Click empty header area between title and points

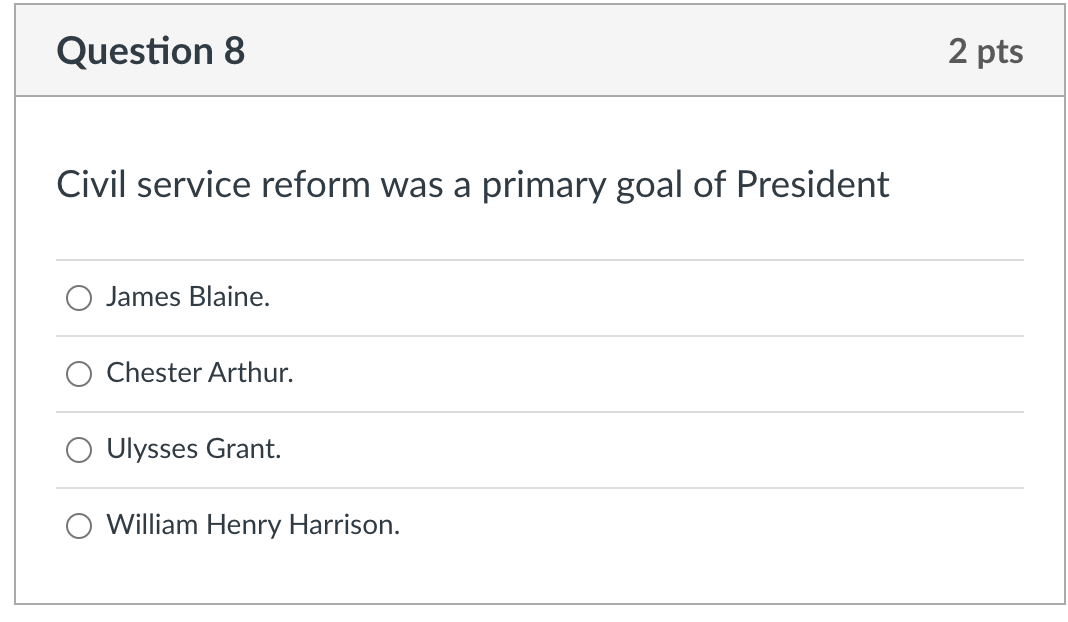596,51
